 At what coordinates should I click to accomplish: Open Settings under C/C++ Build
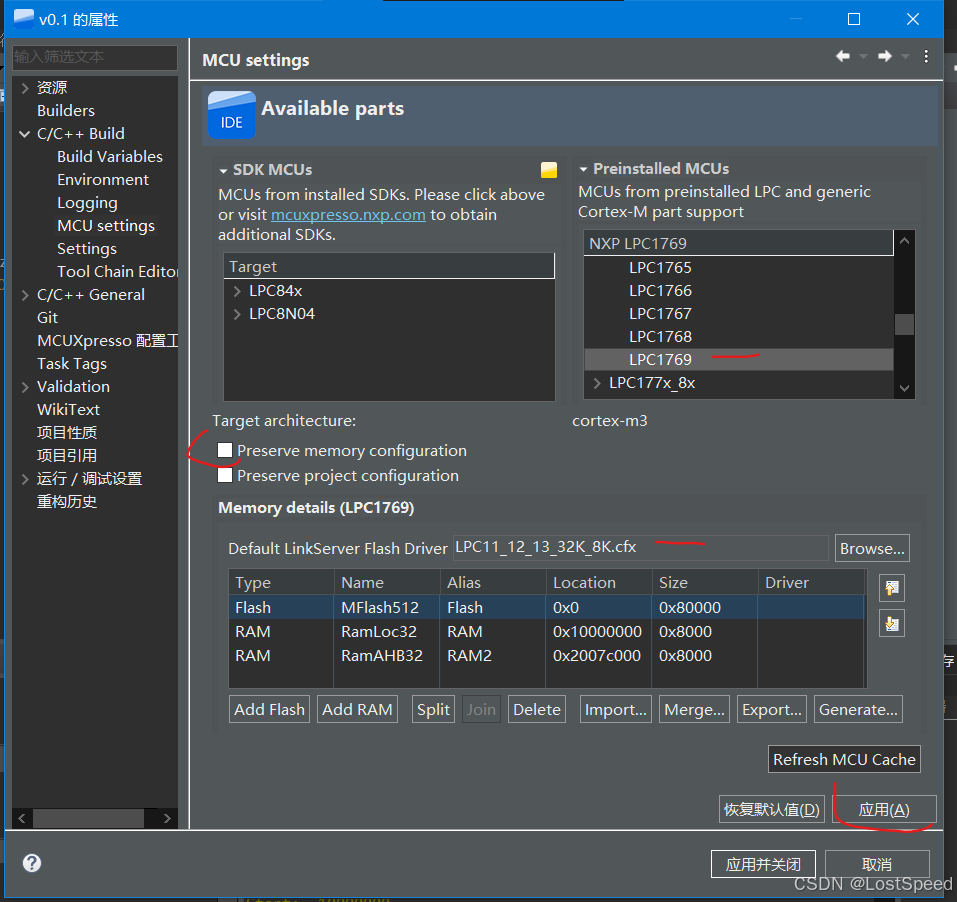click(x=87, y=249)
